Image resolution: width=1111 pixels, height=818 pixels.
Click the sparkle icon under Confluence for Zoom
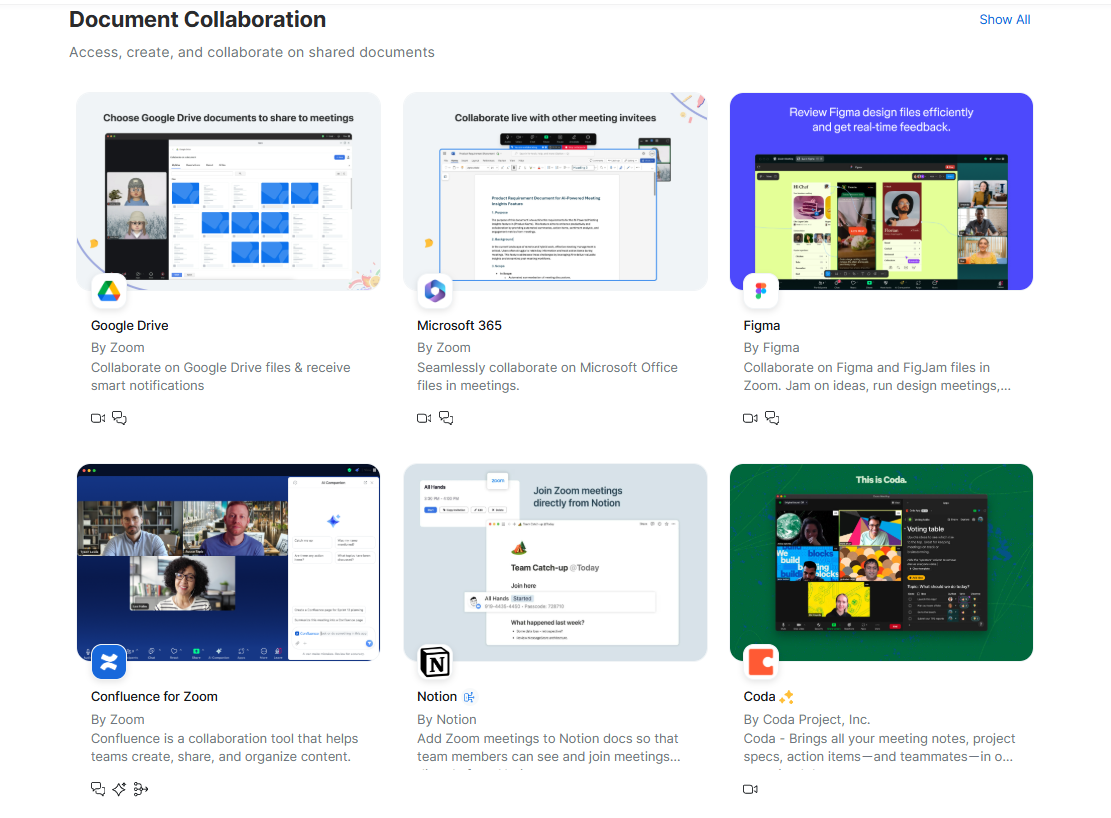(119, 789)
